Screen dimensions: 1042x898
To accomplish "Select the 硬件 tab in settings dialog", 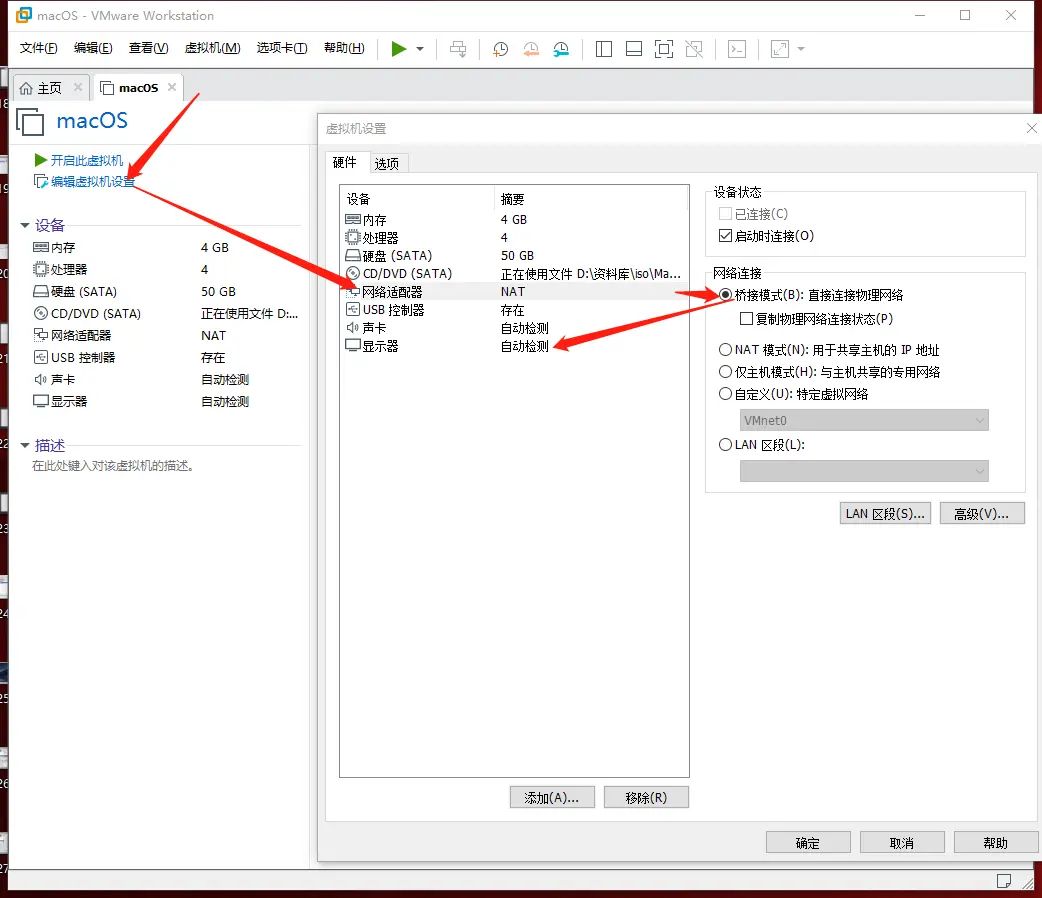I will click(x=344, y=162).
